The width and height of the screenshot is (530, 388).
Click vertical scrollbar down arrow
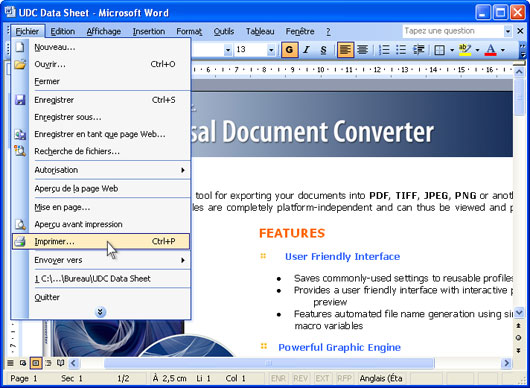tap(519, 313)
